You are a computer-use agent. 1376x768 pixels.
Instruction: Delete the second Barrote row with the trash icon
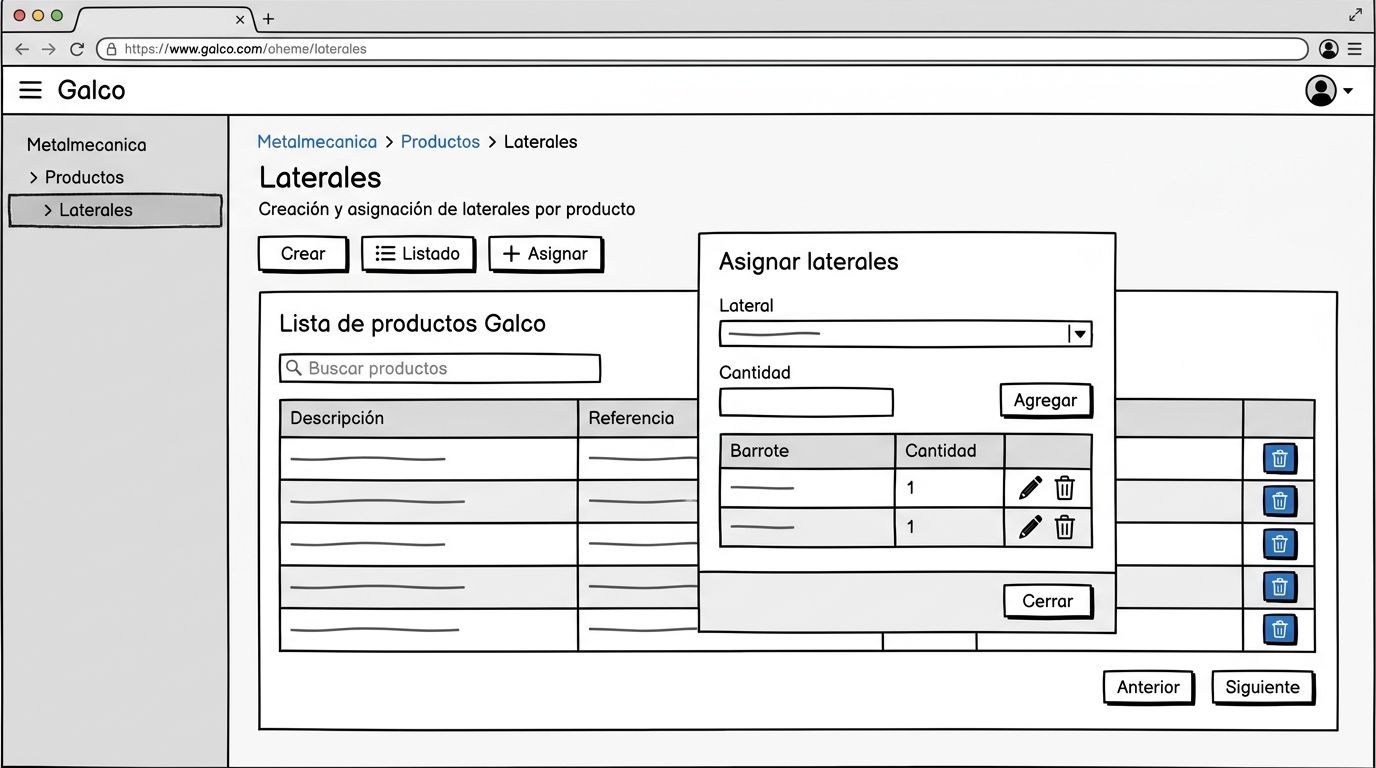pos(1065,527)
